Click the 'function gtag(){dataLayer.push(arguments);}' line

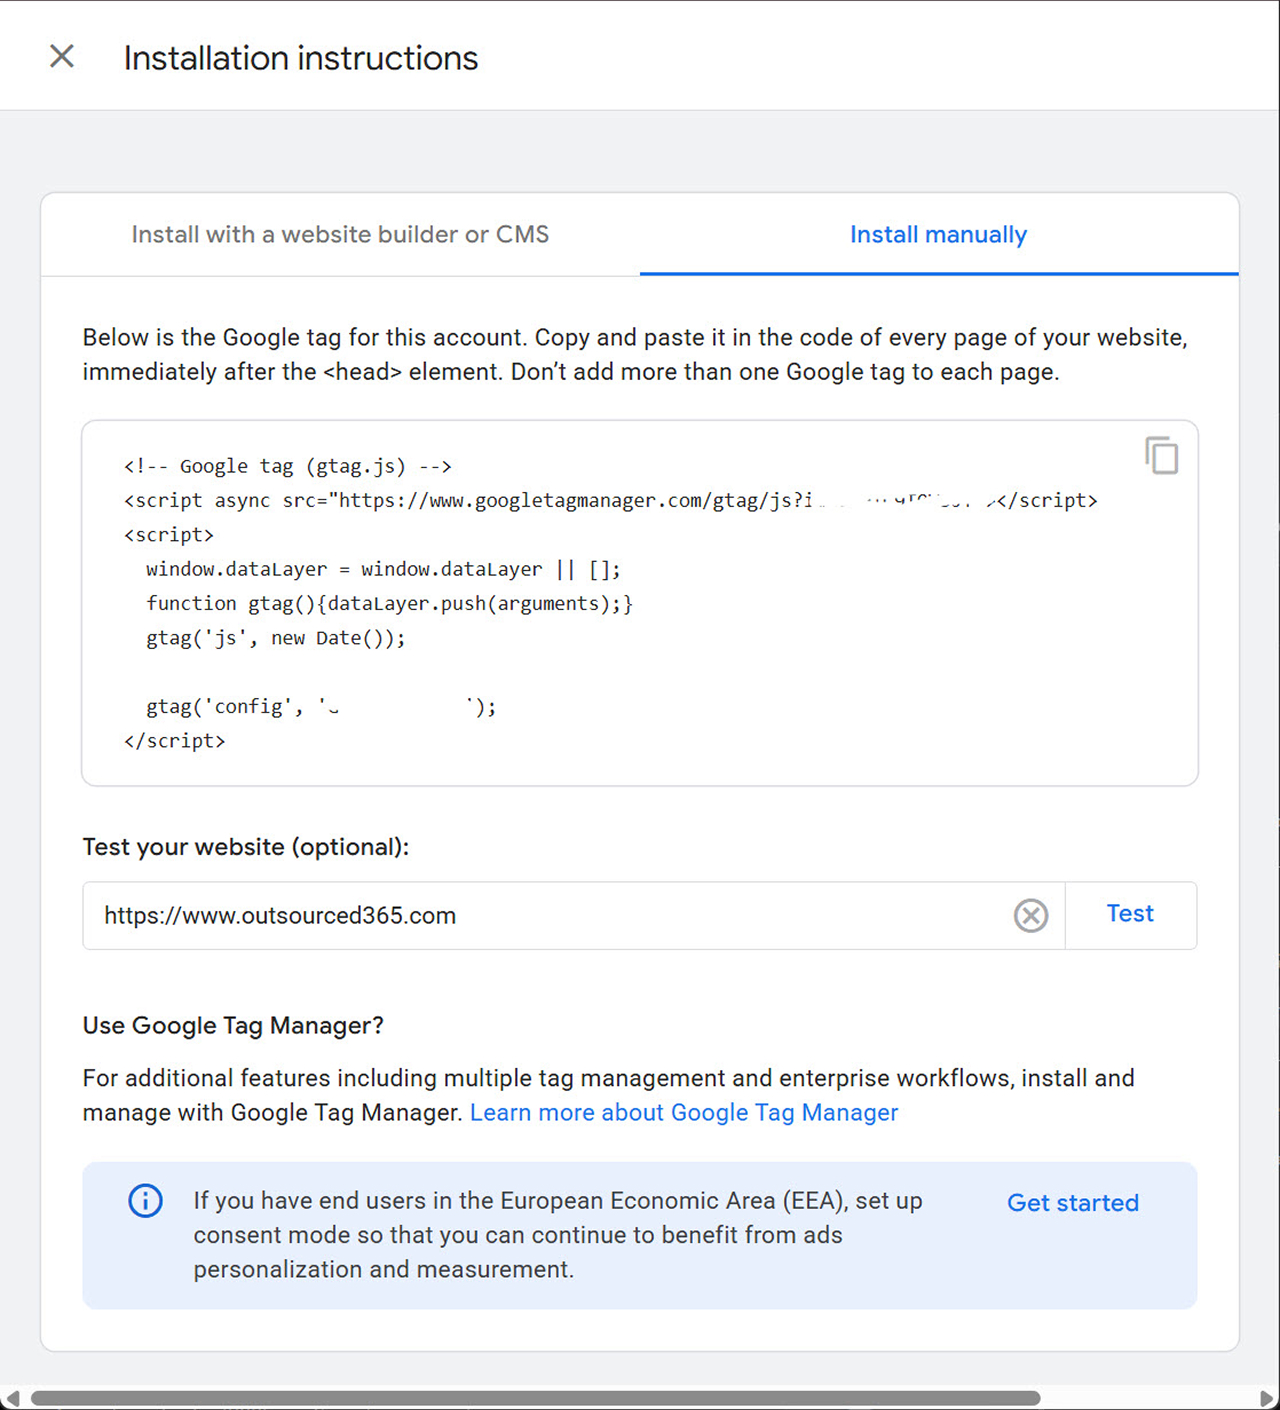[x=389, y=603]
